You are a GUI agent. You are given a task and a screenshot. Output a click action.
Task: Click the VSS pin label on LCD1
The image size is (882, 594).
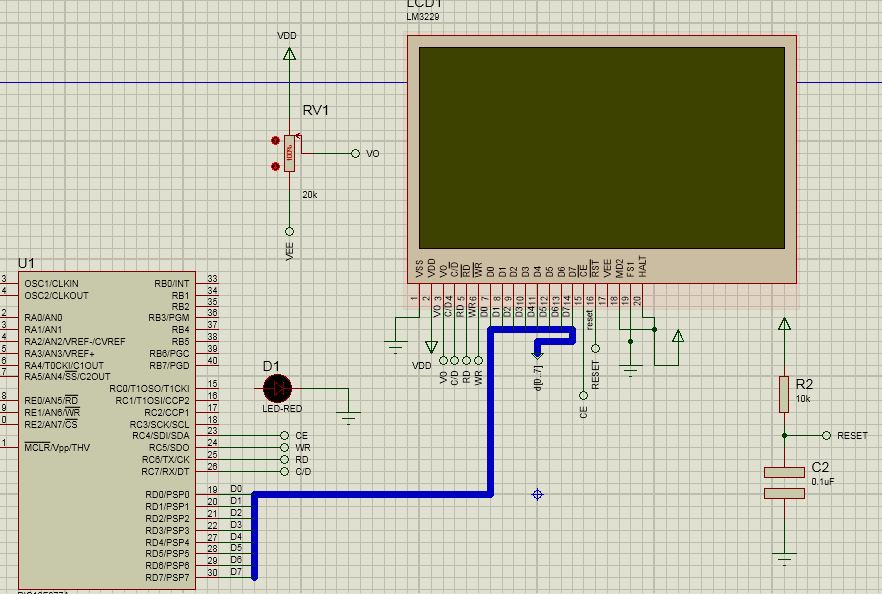click(x=419, y=269)
